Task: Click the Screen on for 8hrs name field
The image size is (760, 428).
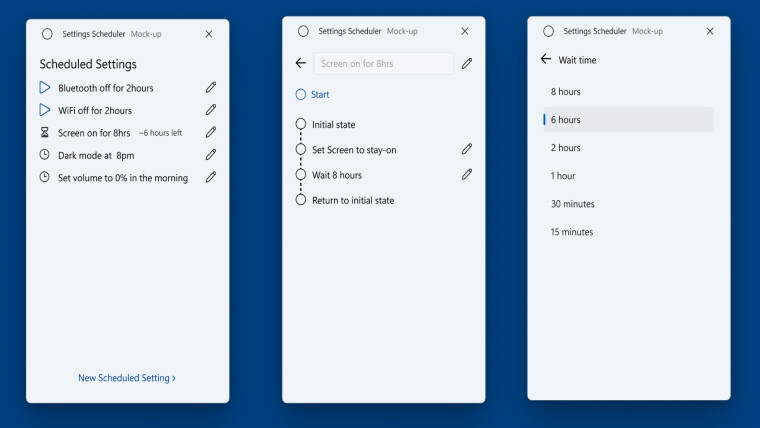Action: pos(383,64)
